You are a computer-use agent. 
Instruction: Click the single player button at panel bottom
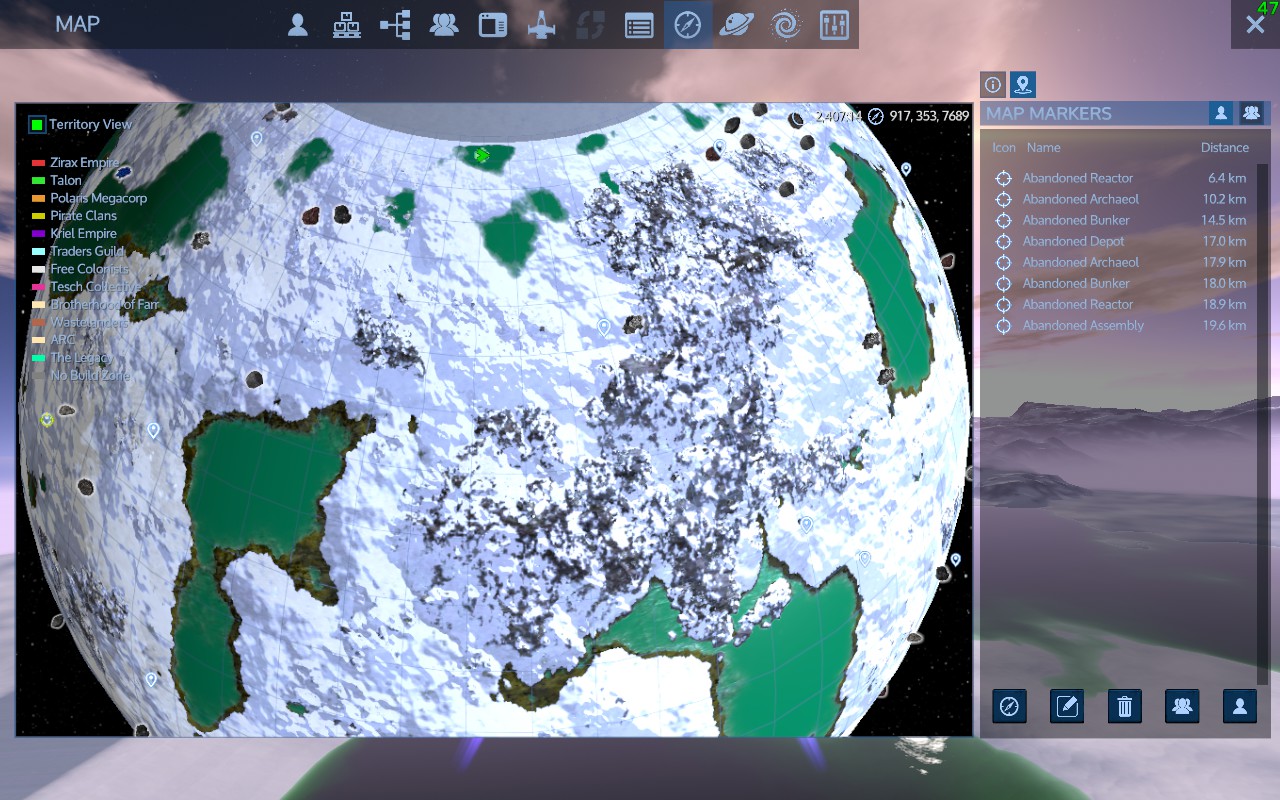tap(1240, 706)
